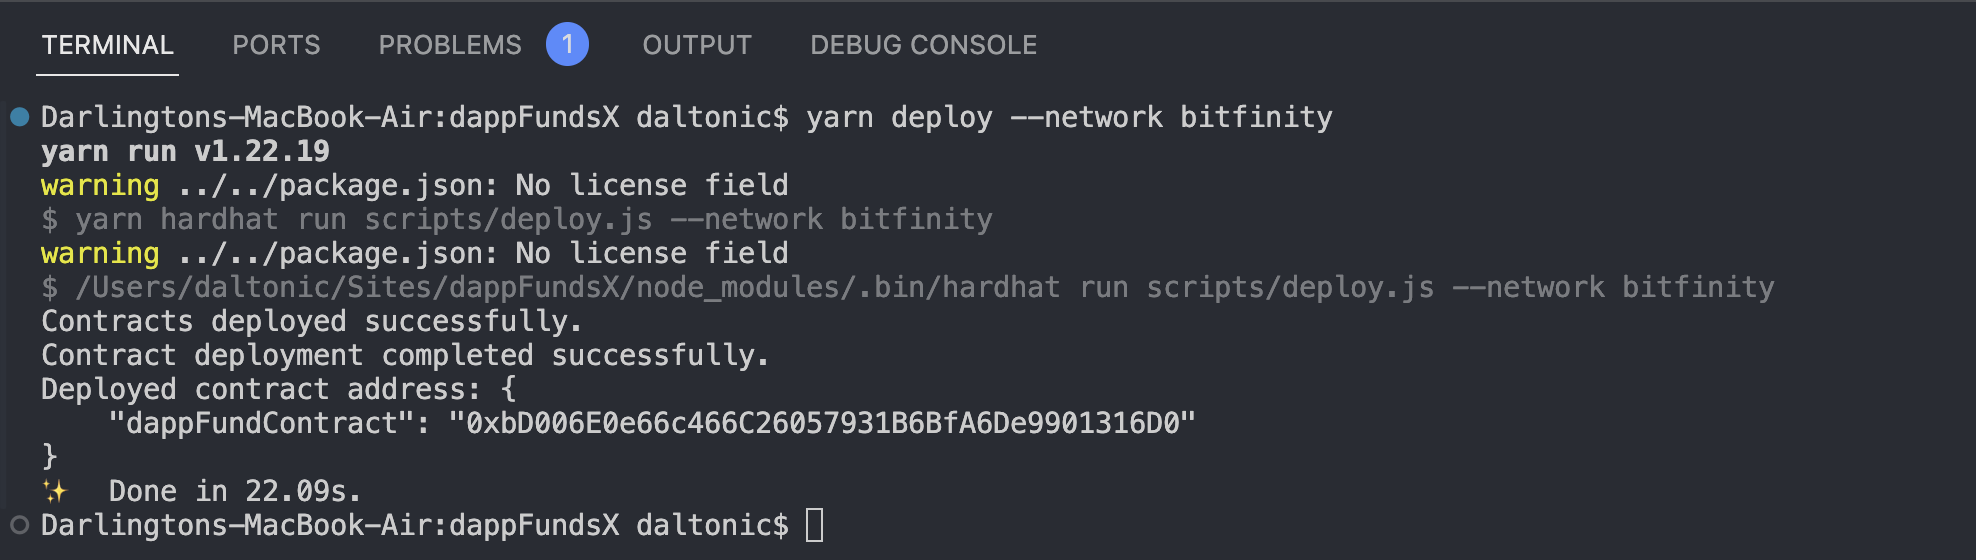Click the hollow circle prompt indicator
The width and height of the screenshot is (1976, 560).
(19, 525)
